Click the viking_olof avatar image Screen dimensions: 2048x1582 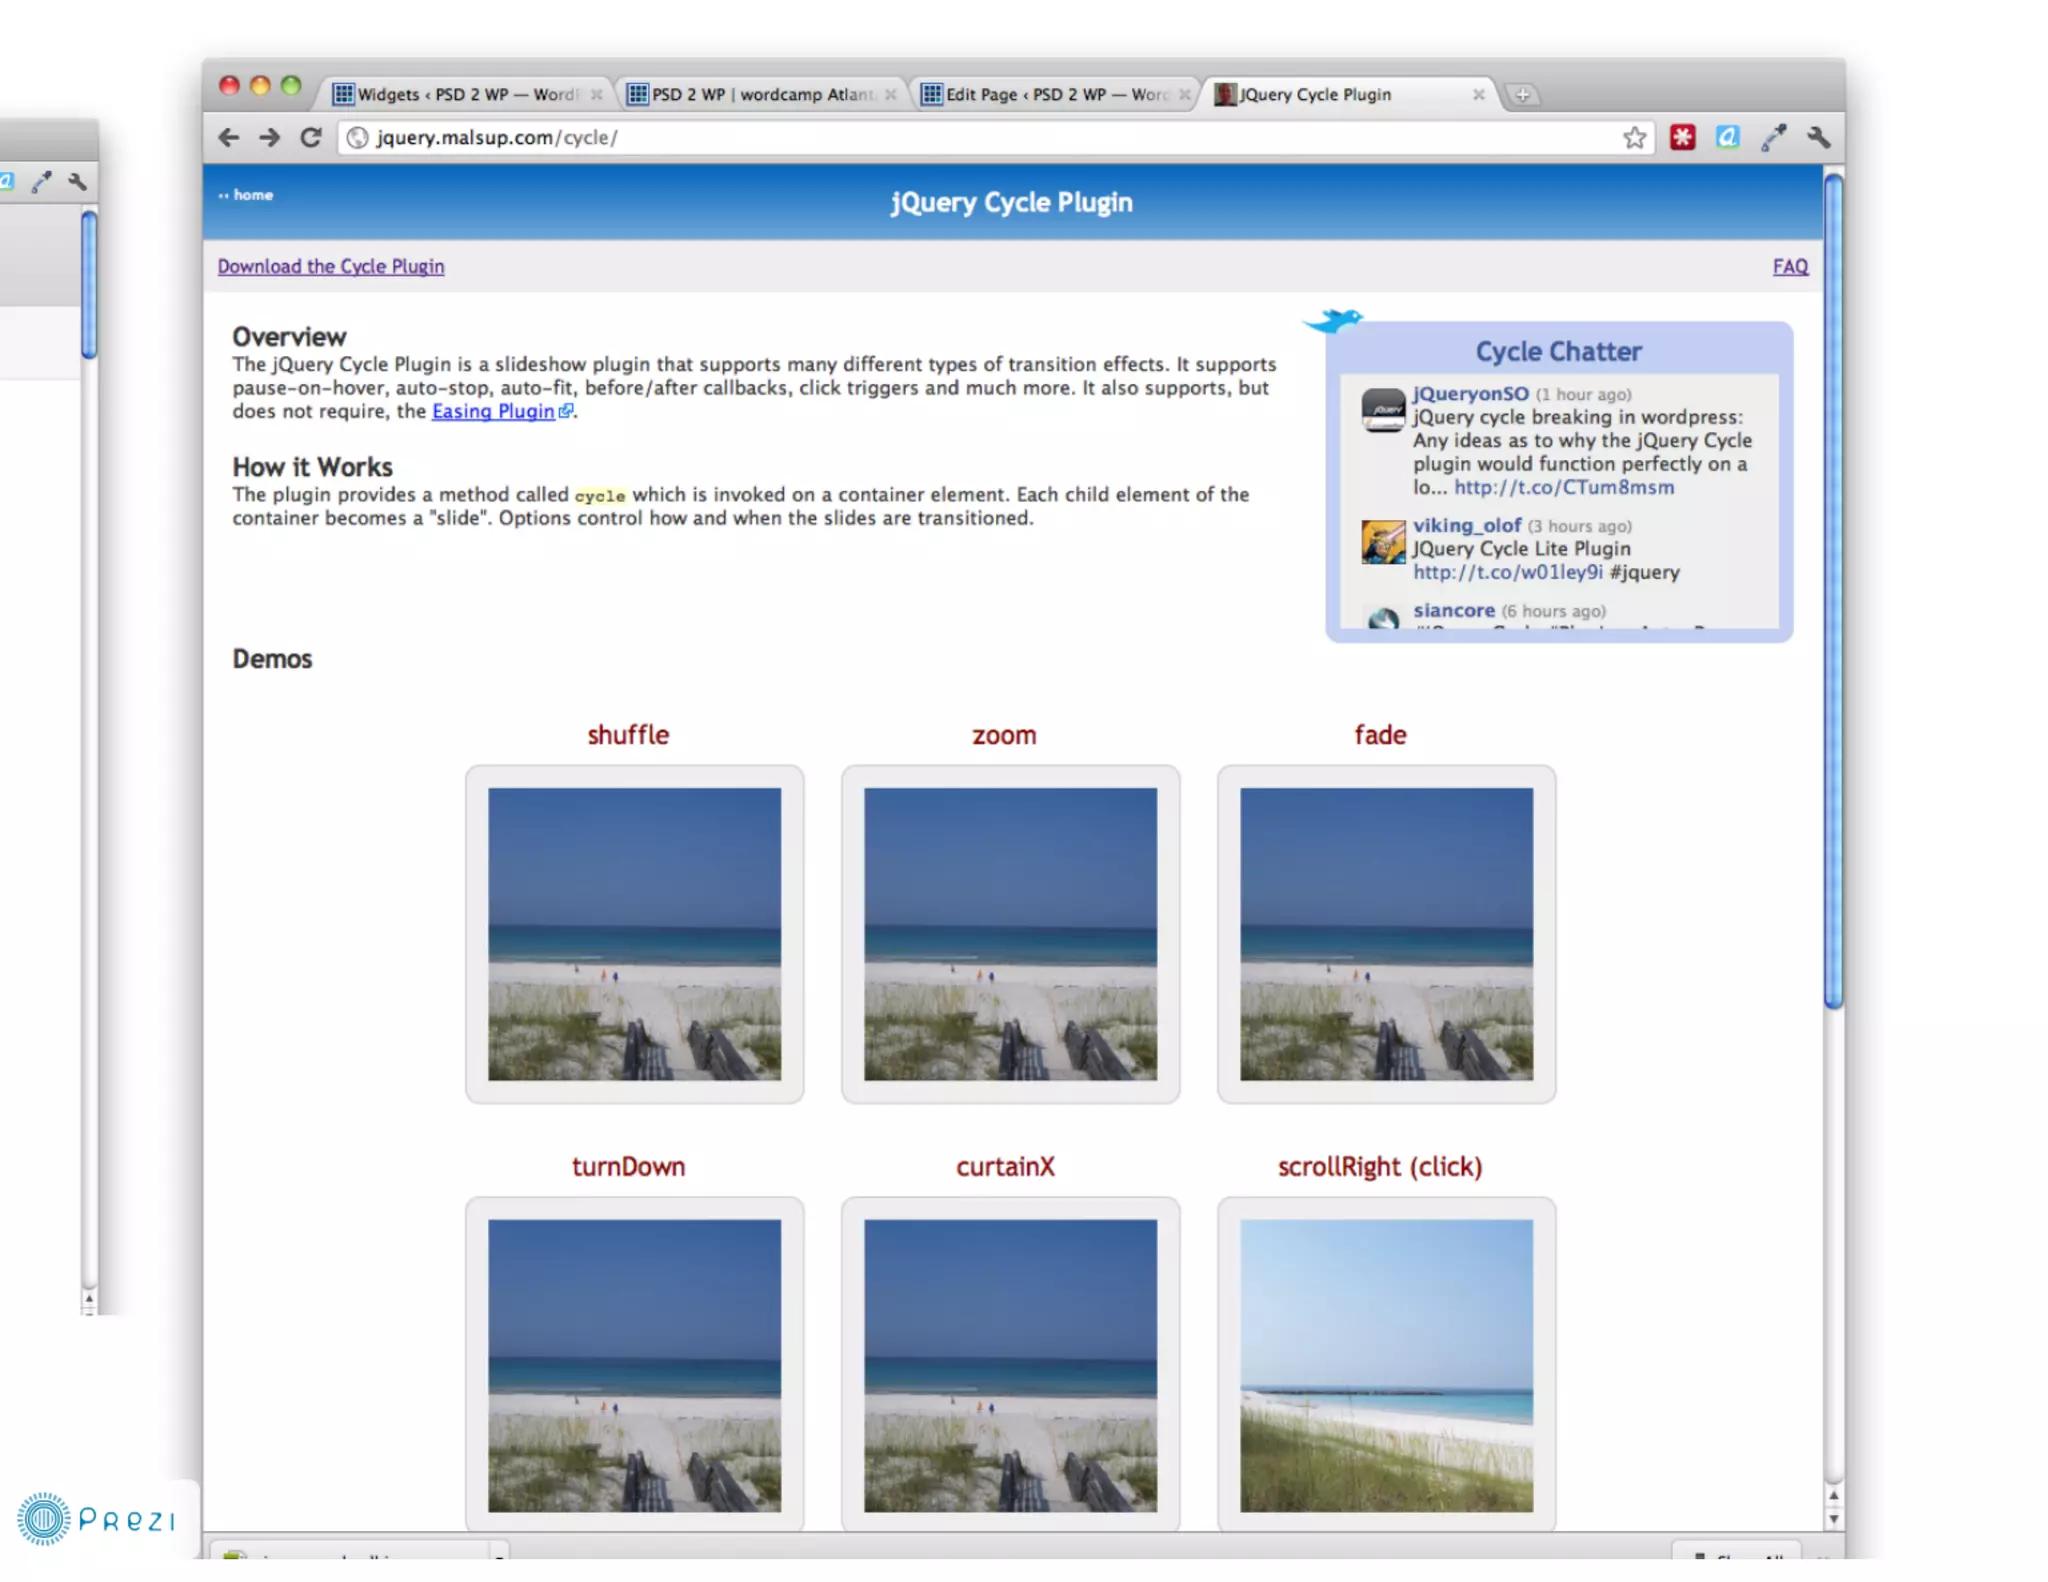click(x=1383, y=542)
